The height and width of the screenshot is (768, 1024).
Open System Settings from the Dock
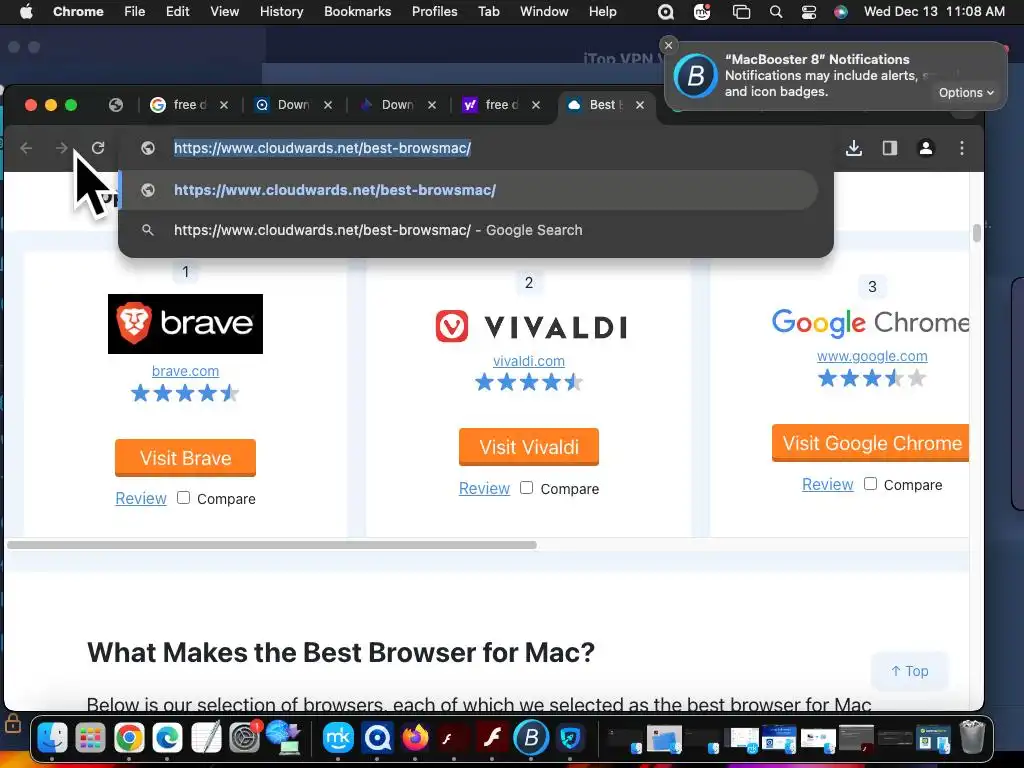(245, 738)
